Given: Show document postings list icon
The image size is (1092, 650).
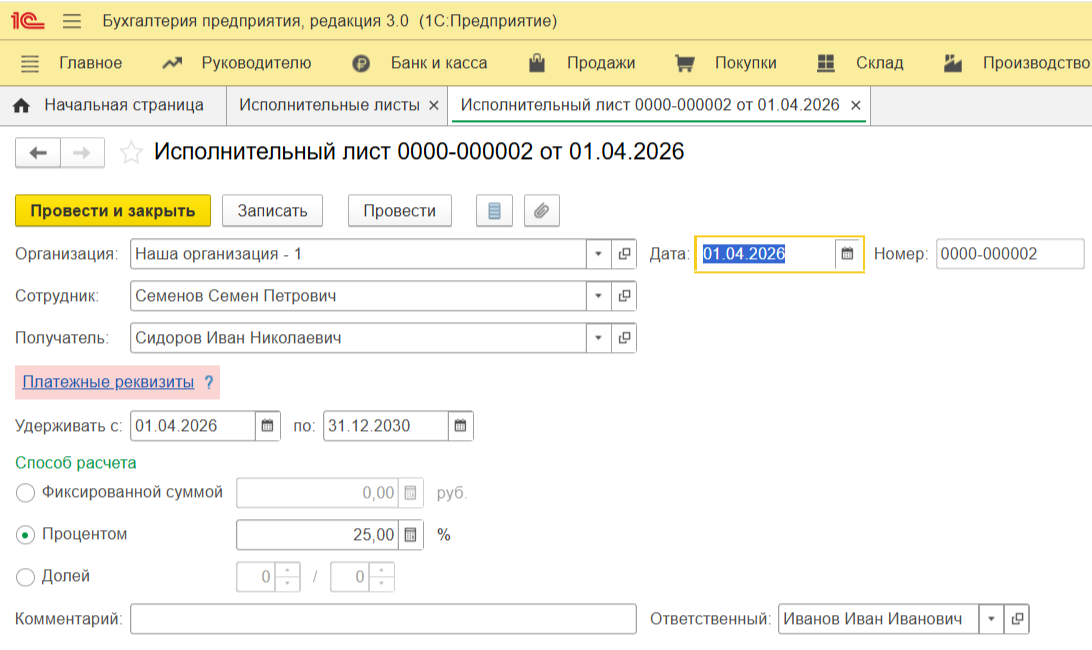Looking at the screenshot, I should click(x=494, y=210).
